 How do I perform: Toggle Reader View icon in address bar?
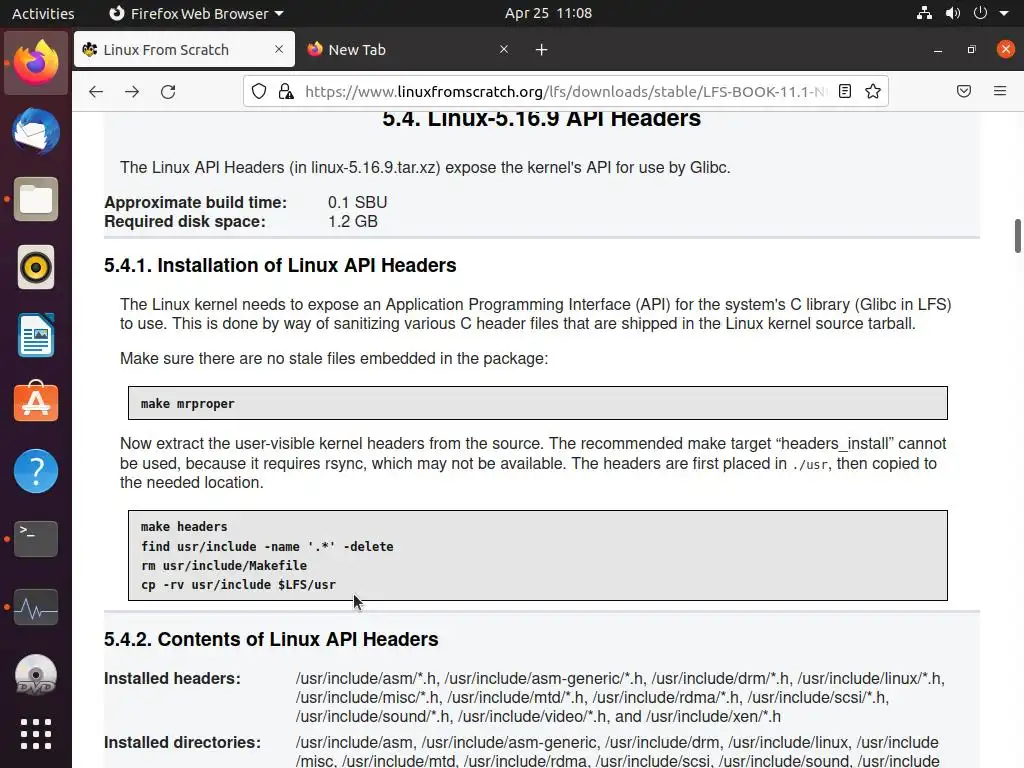844,91
